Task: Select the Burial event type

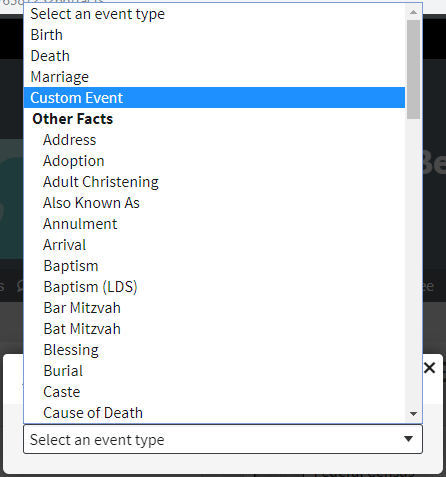Action: pos(214,371)
